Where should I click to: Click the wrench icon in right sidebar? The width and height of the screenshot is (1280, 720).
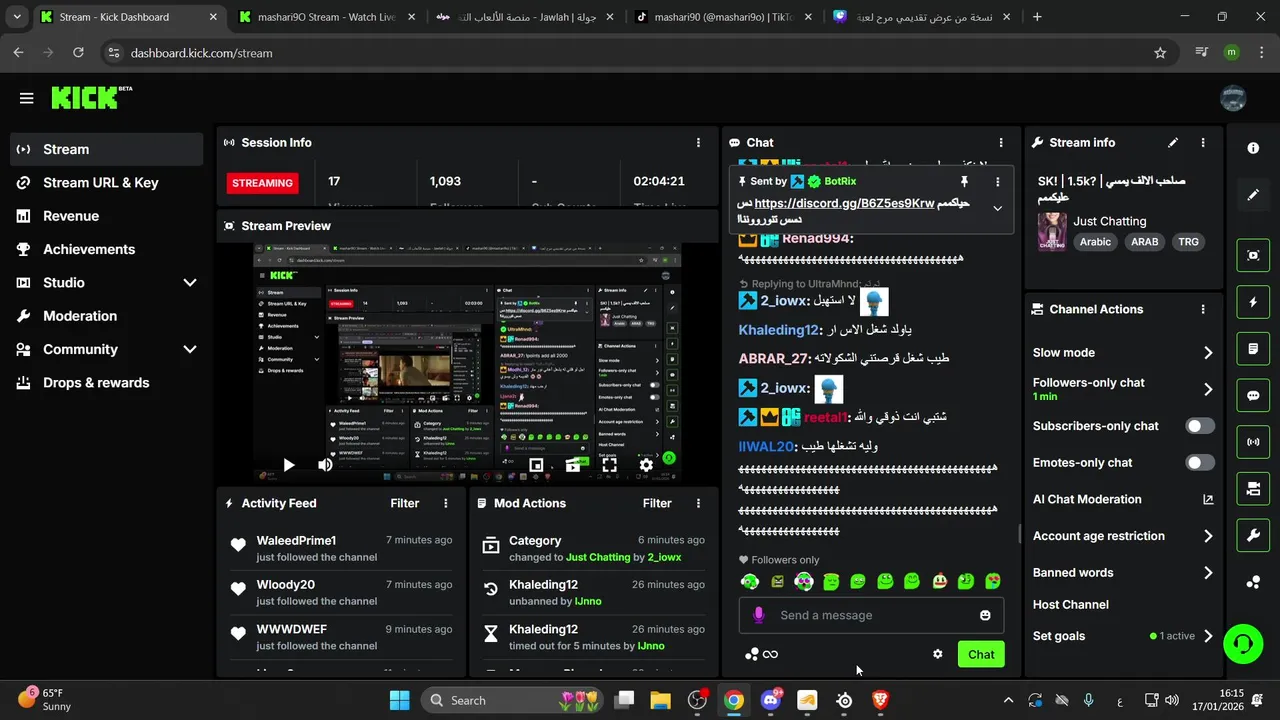pyautogui.click(x=1253, y=535)
